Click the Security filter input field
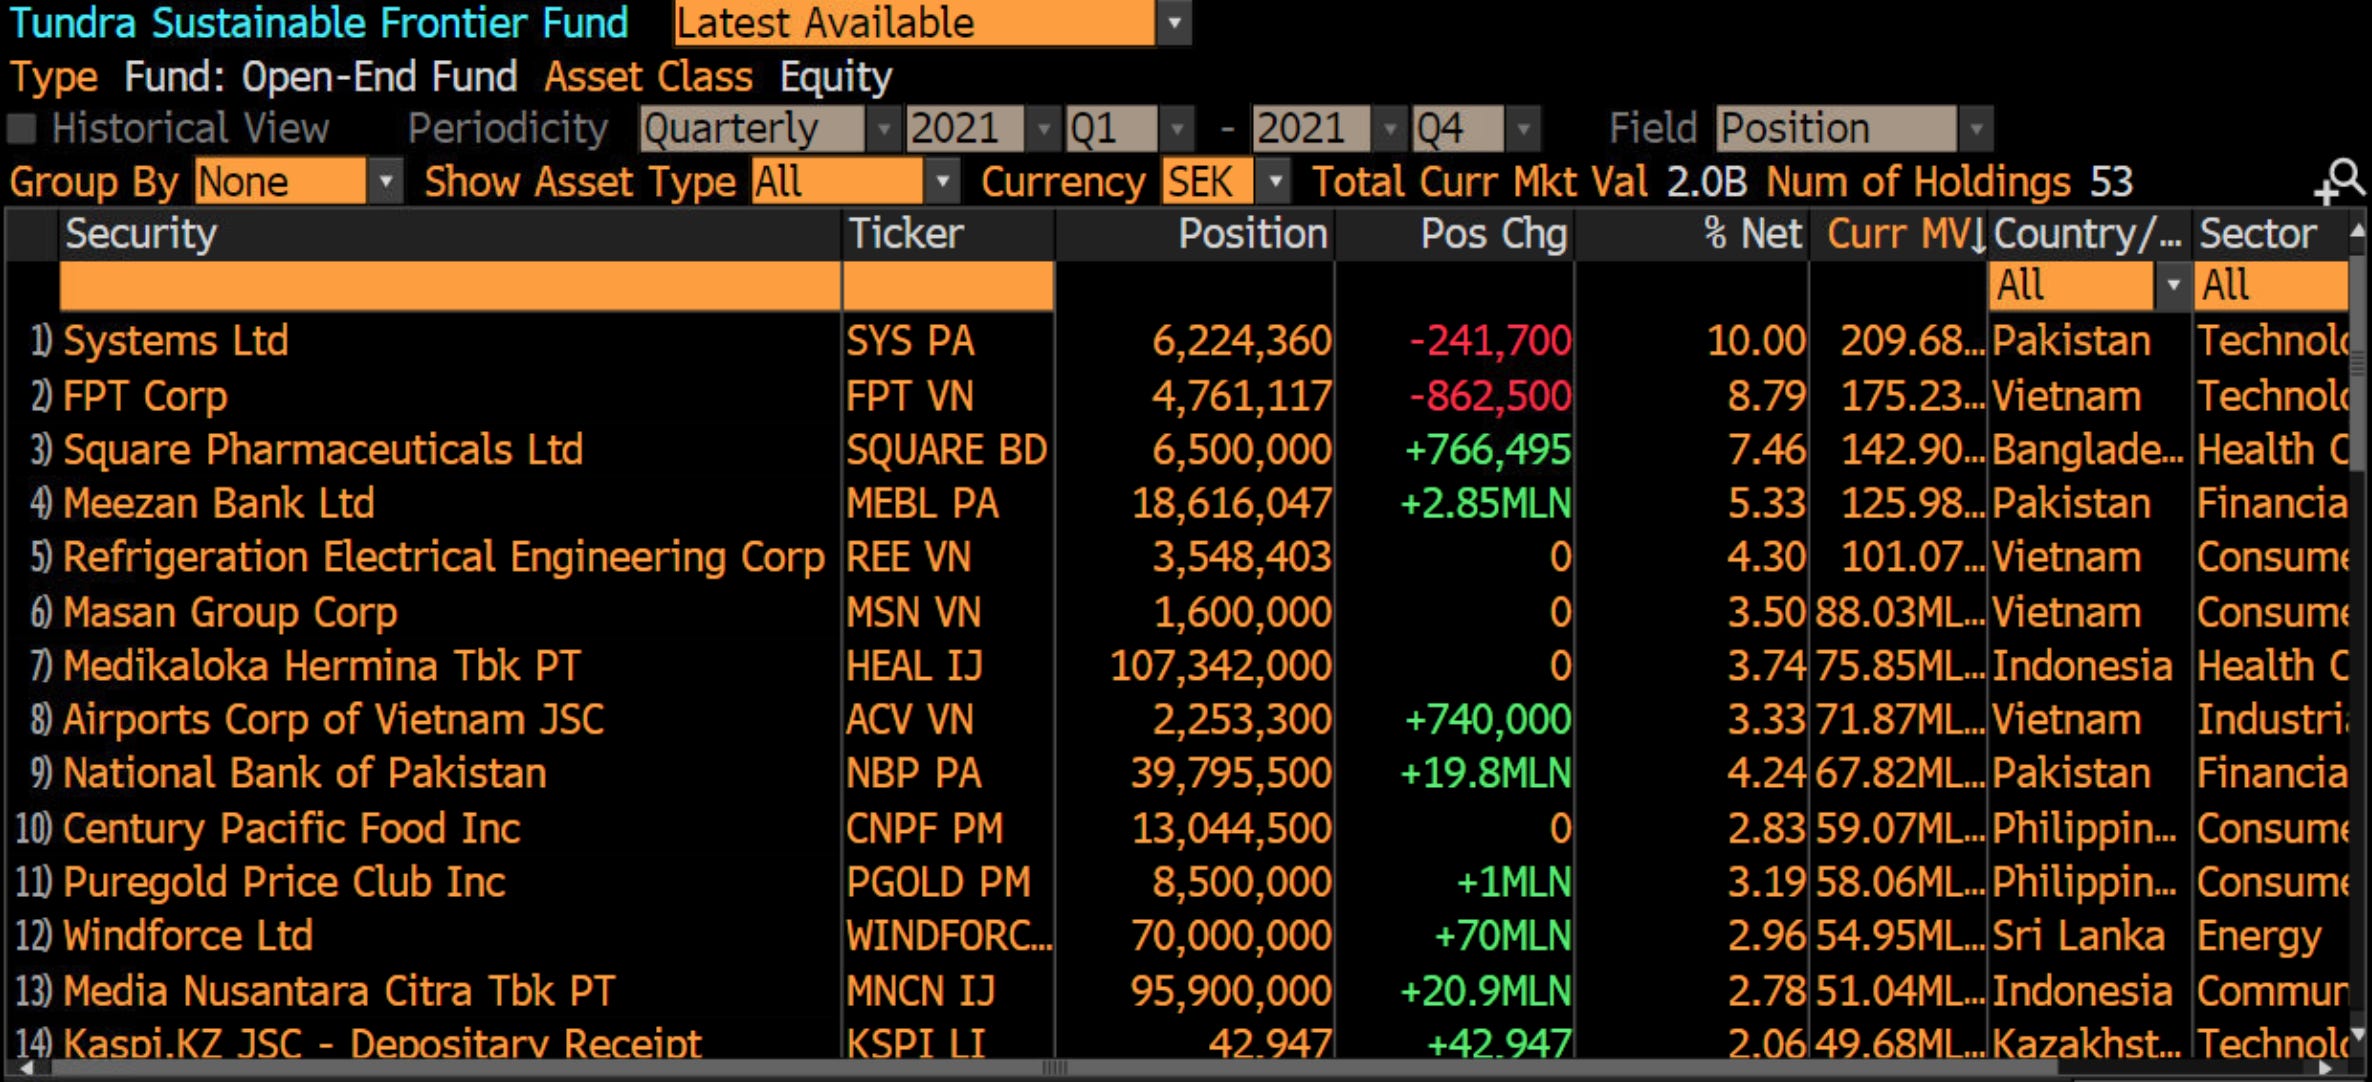 coord(450,286)
